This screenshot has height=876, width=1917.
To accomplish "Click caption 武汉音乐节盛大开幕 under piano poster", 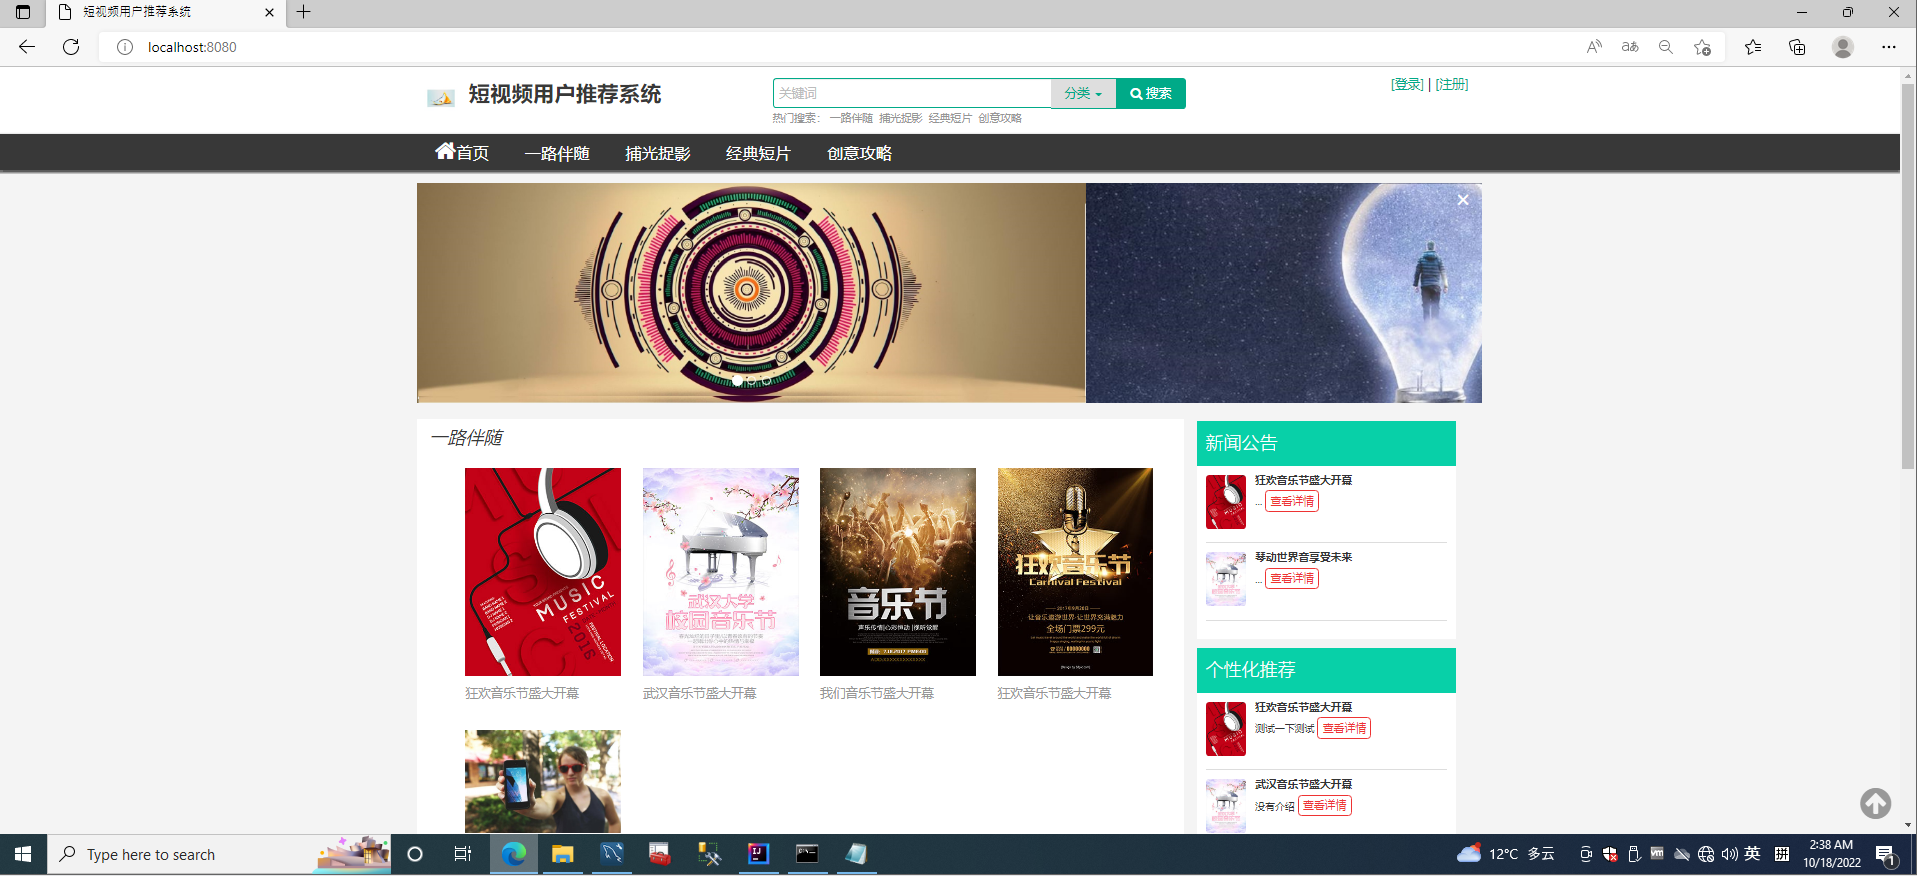I will (x=700, y=693).
